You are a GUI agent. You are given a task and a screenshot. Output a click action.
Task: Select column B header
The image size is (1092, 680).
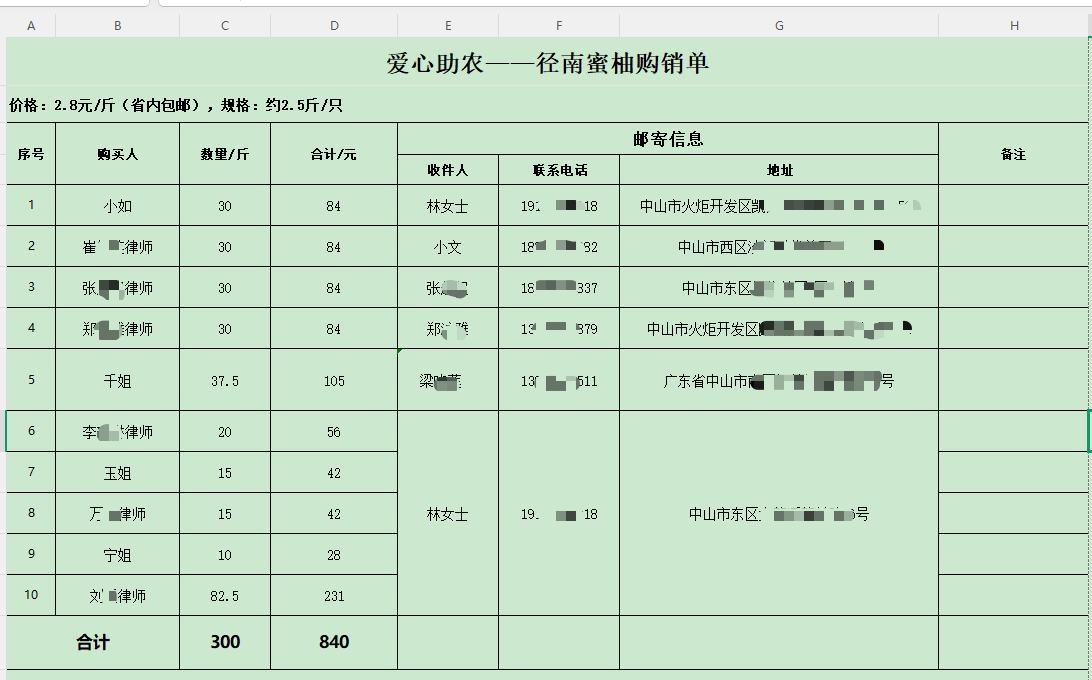pyautogui.click(x=117, y=26)
